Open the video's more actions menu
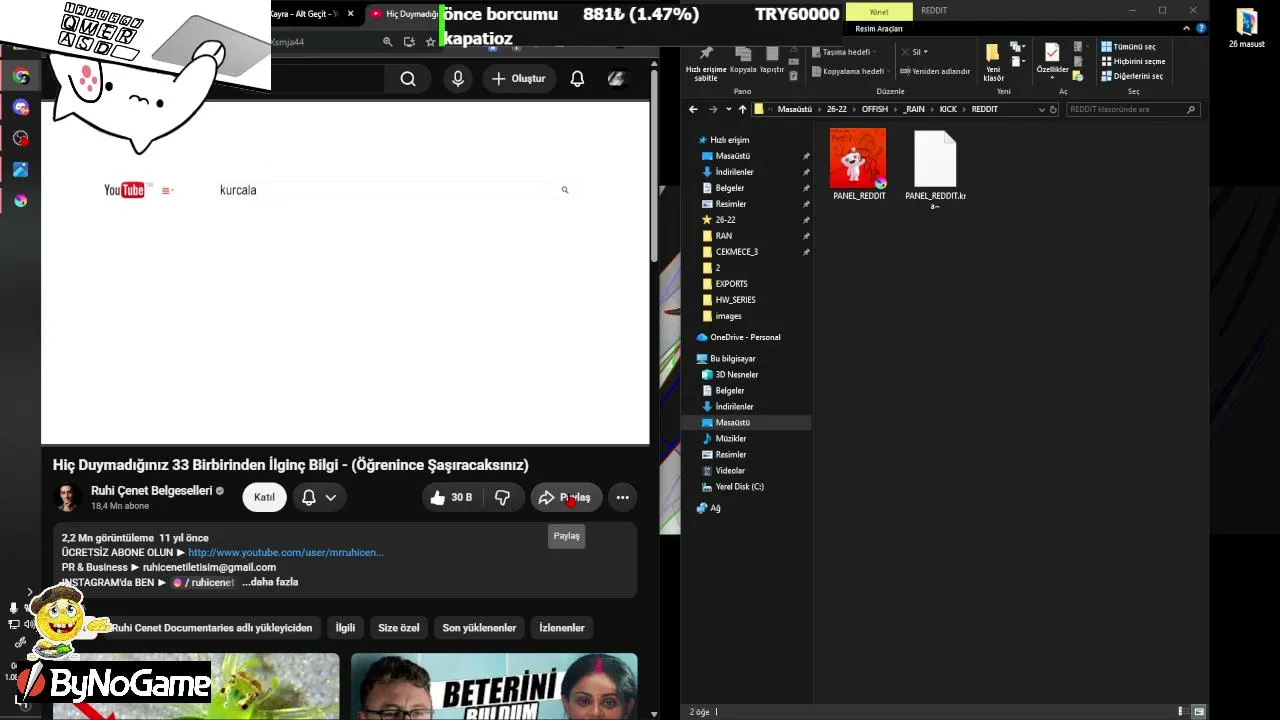Image resolution: width=1280 pixels, height=720 pixels. point(623,497)
